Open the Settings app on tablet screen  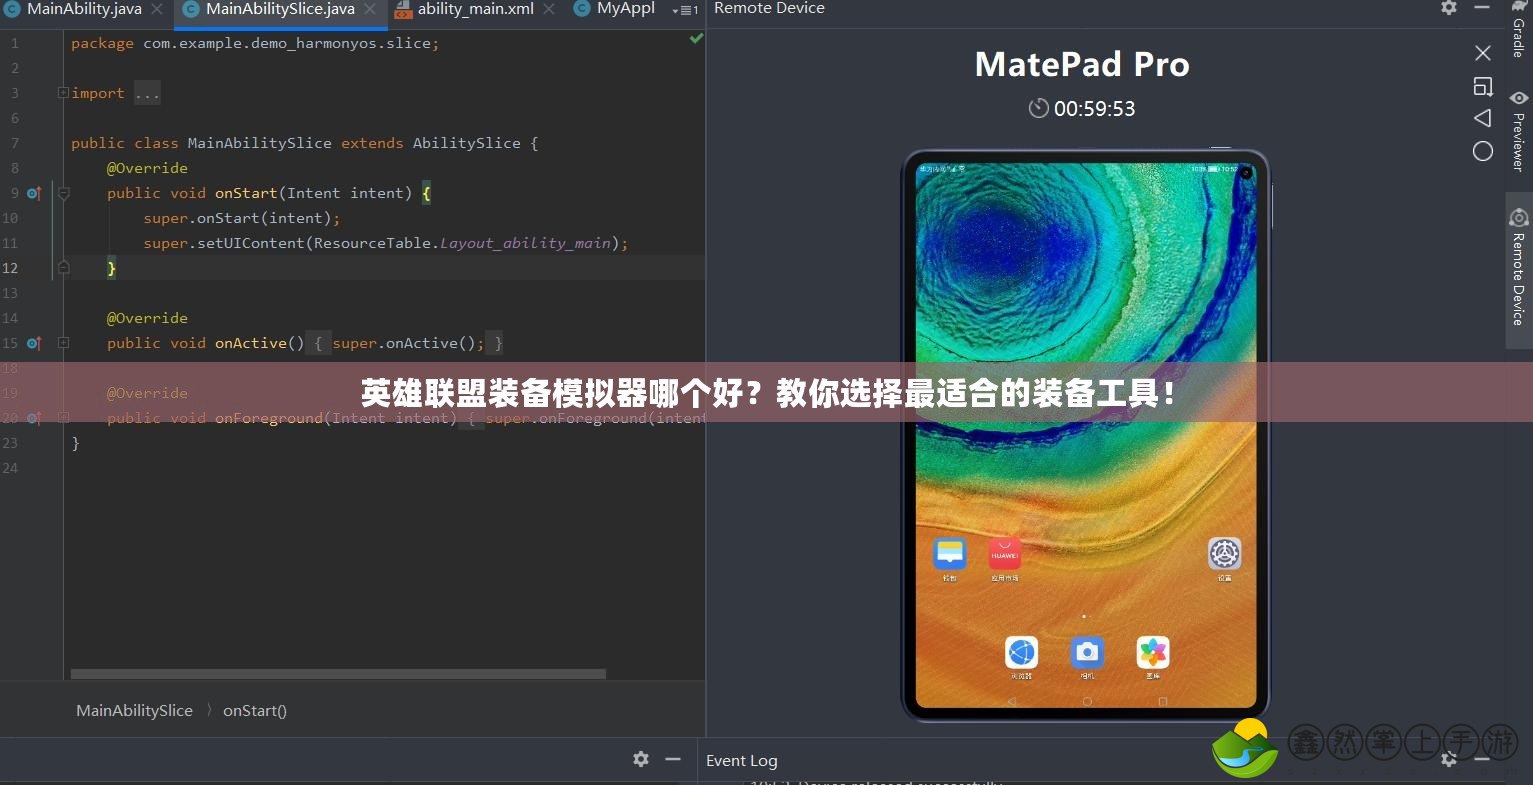[x=1224, y=554]
